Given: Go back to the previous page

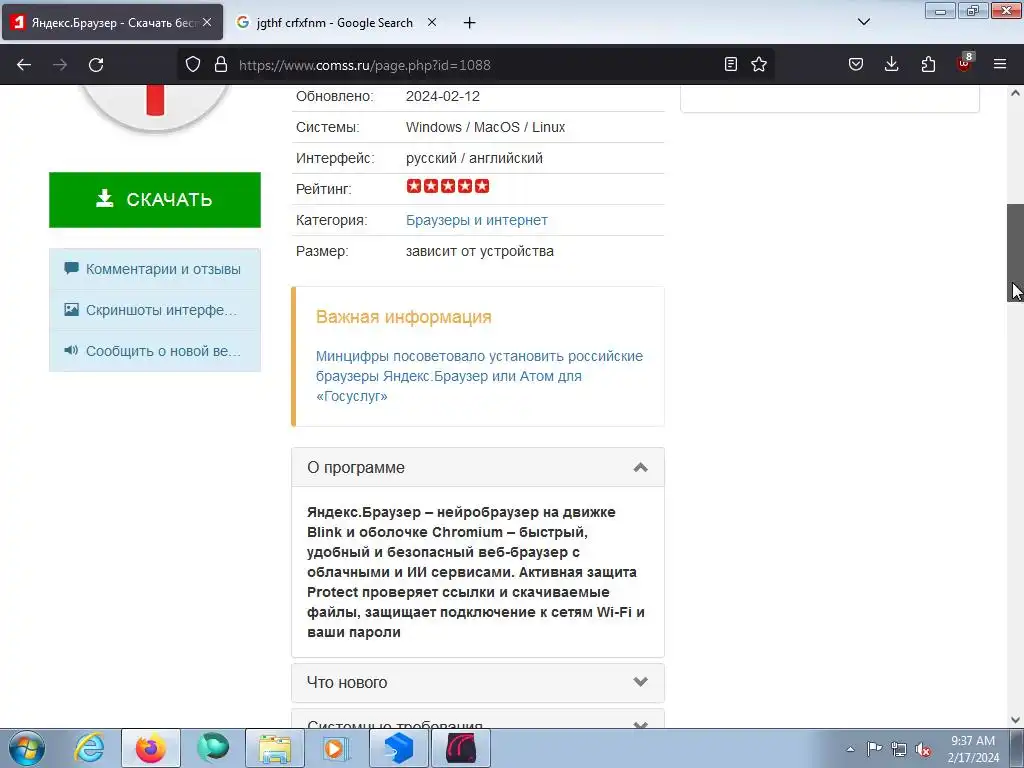Looking at the screenshot, I should pyautogui.click(x=24, y=65).
